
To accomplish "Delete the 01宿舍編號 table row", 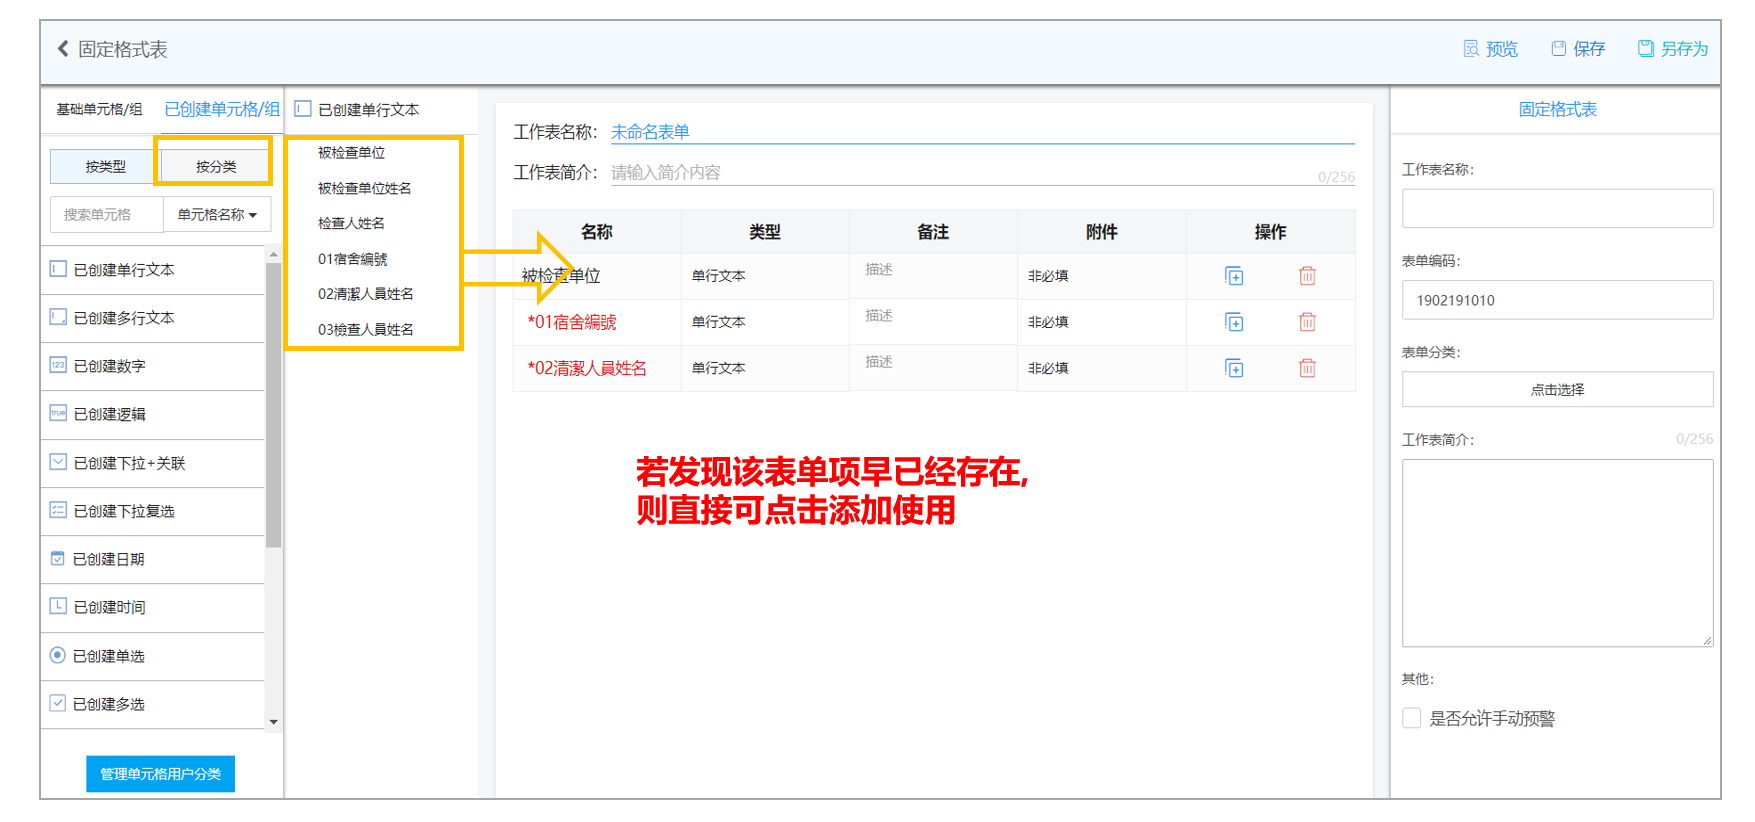I will [1307, 322].
